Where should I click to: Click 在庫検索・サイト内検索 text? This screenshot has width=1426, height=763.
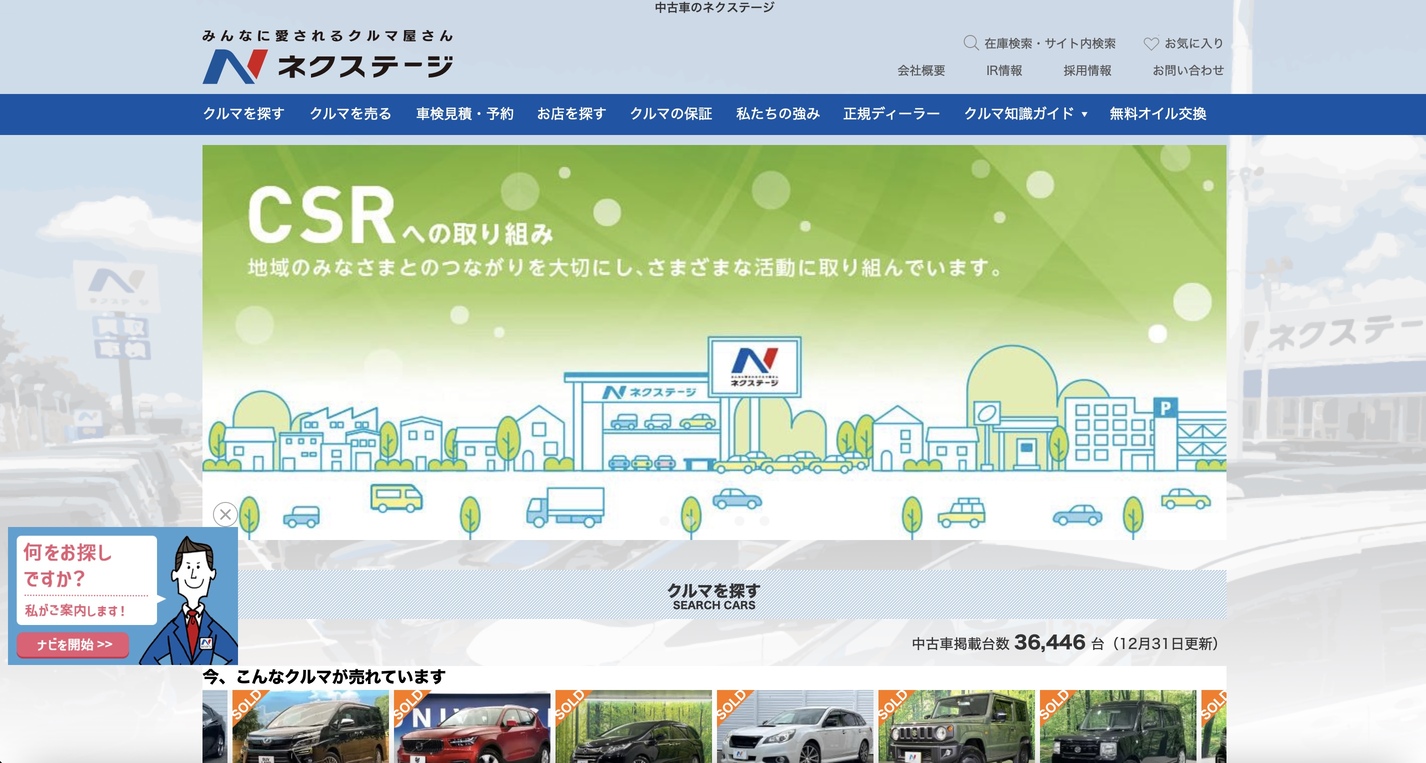point(1050,44)
